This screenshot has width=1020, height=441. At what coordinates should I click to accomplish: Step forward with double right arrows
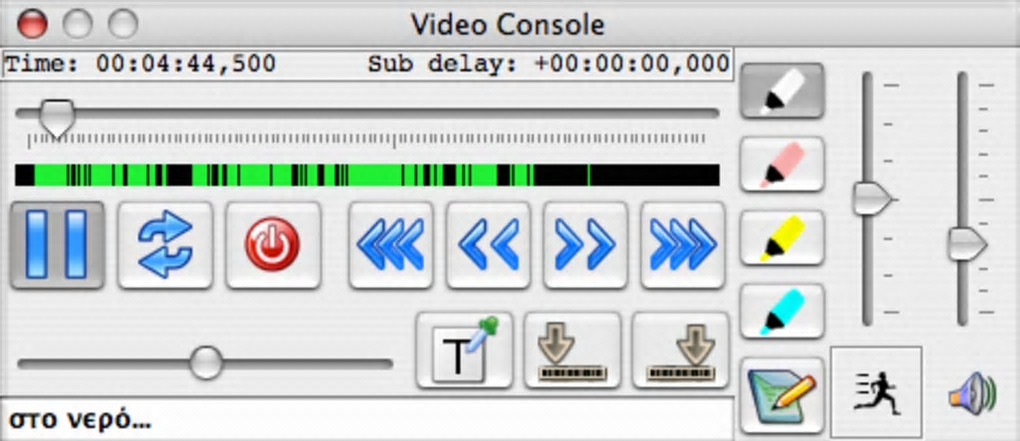[585, 245]
